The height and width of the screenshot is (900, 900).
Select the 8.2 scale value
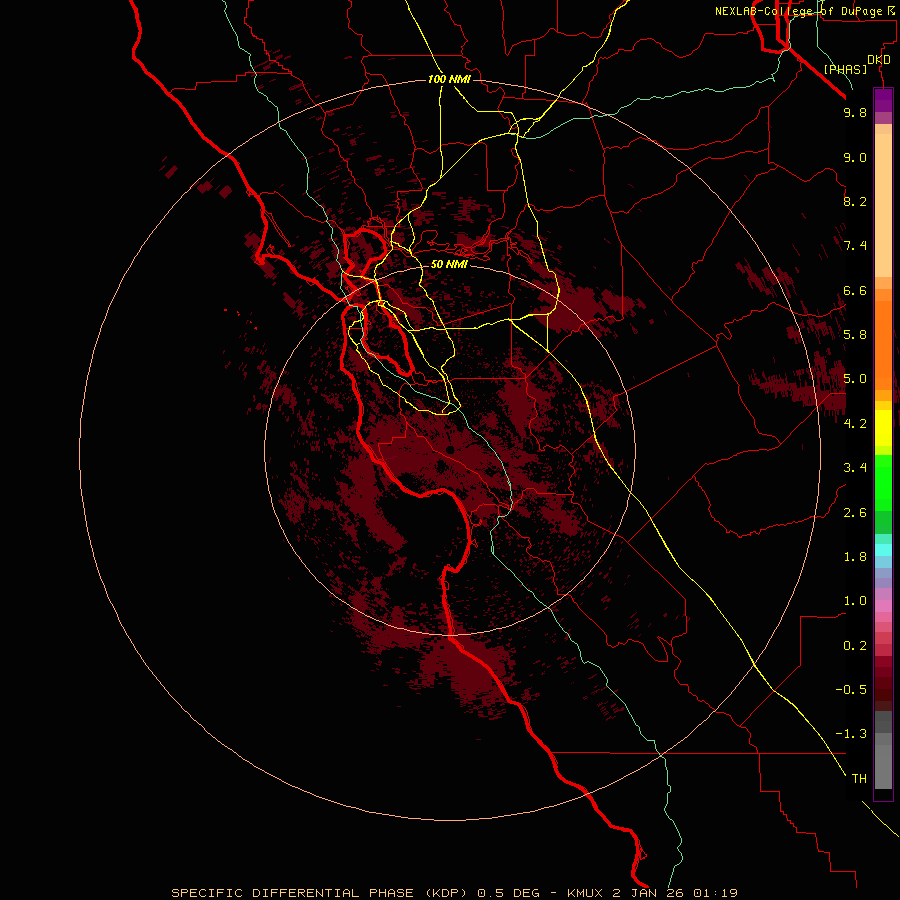click(855, 201)
